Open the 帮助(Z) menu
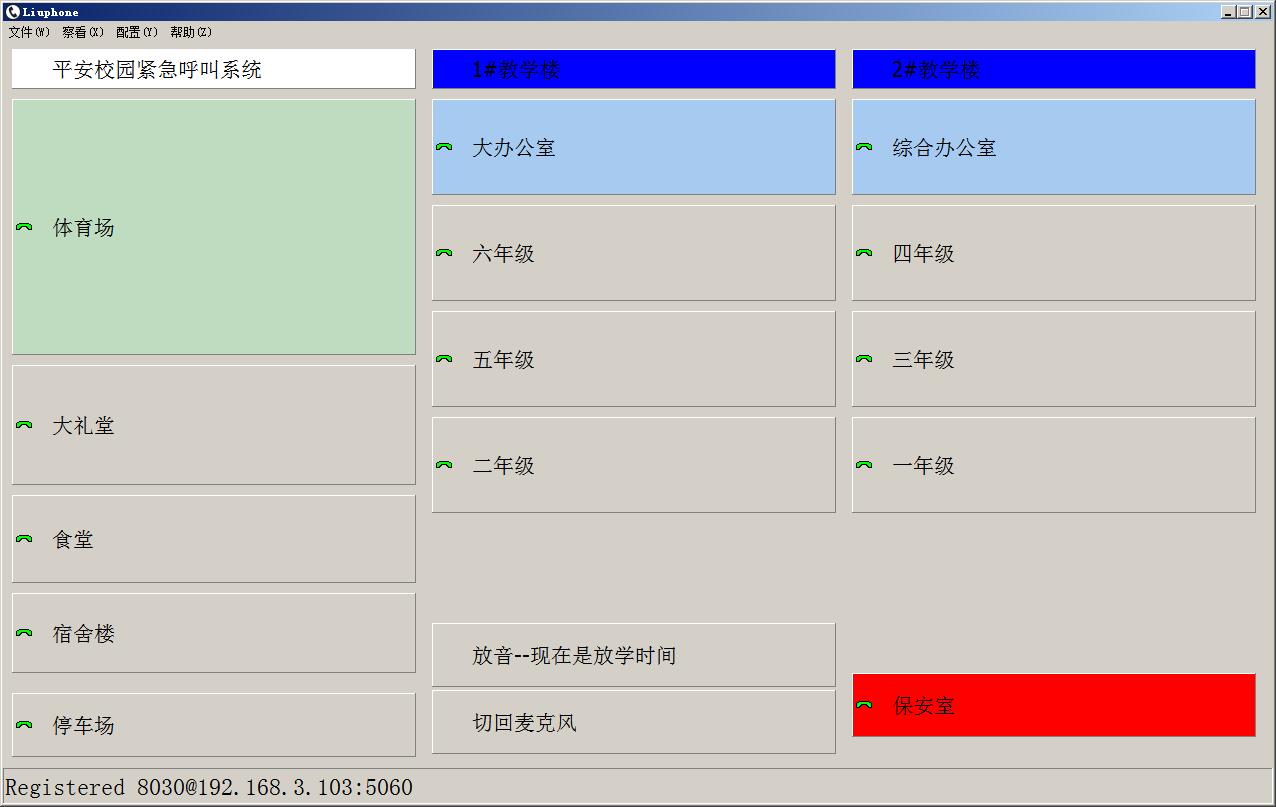This screenshot has height=807, width=1276. [191, 32]
